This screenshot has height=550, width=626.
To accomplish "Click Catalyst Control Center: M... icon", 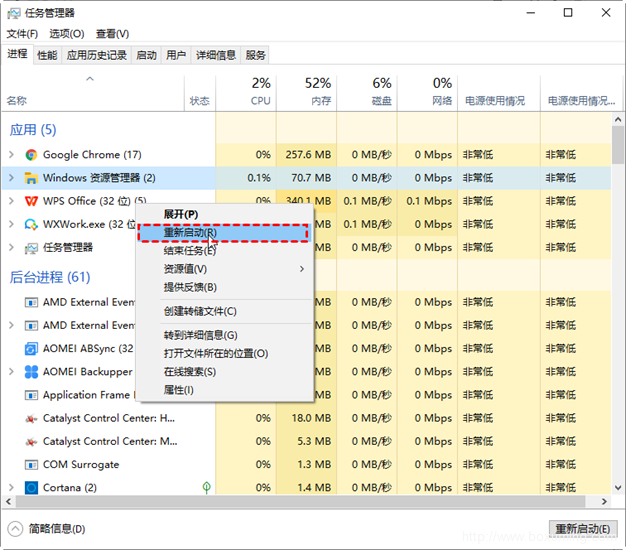I will pos(31,442).
